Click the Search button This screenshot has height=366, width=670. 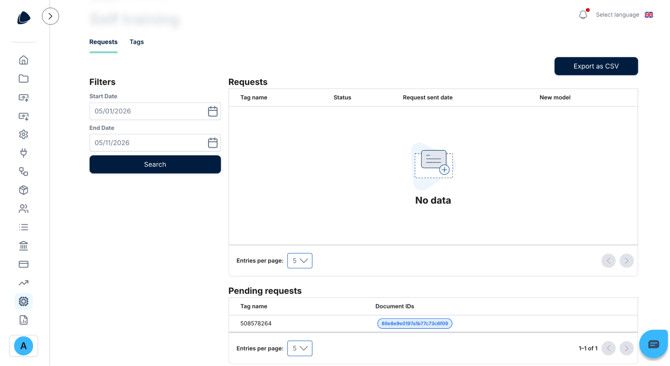tap(155, 164)
